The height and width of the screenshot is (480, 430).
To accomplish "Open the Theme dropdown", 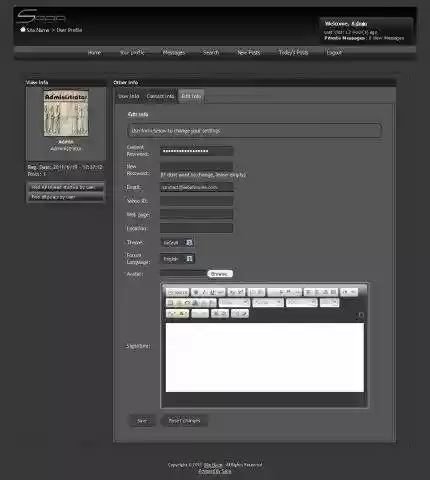I will coord(178,242).
